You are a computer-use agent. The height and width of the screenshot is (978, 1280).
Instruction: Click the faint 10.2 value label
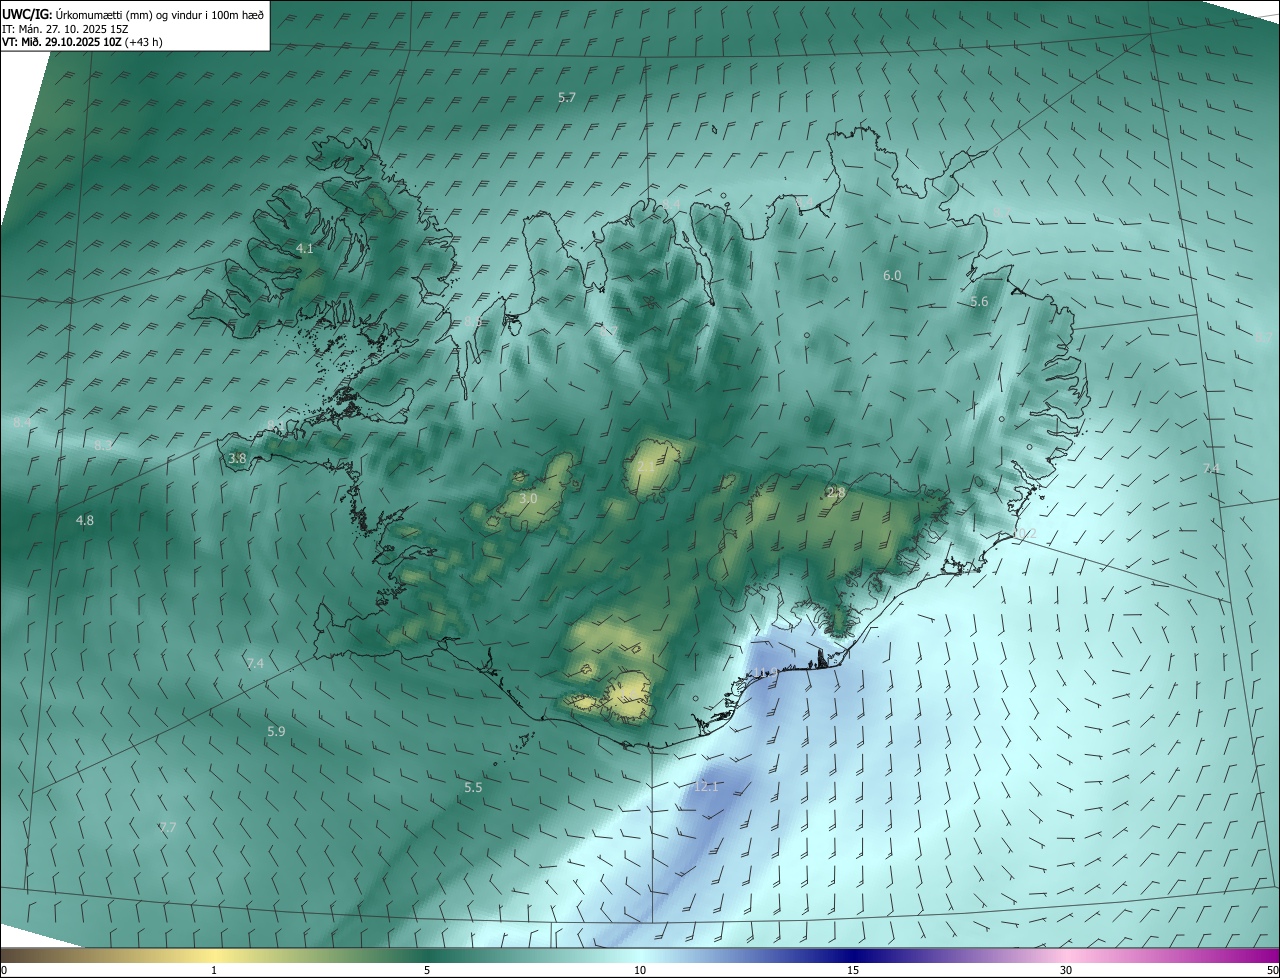[x=1023, y=535]
